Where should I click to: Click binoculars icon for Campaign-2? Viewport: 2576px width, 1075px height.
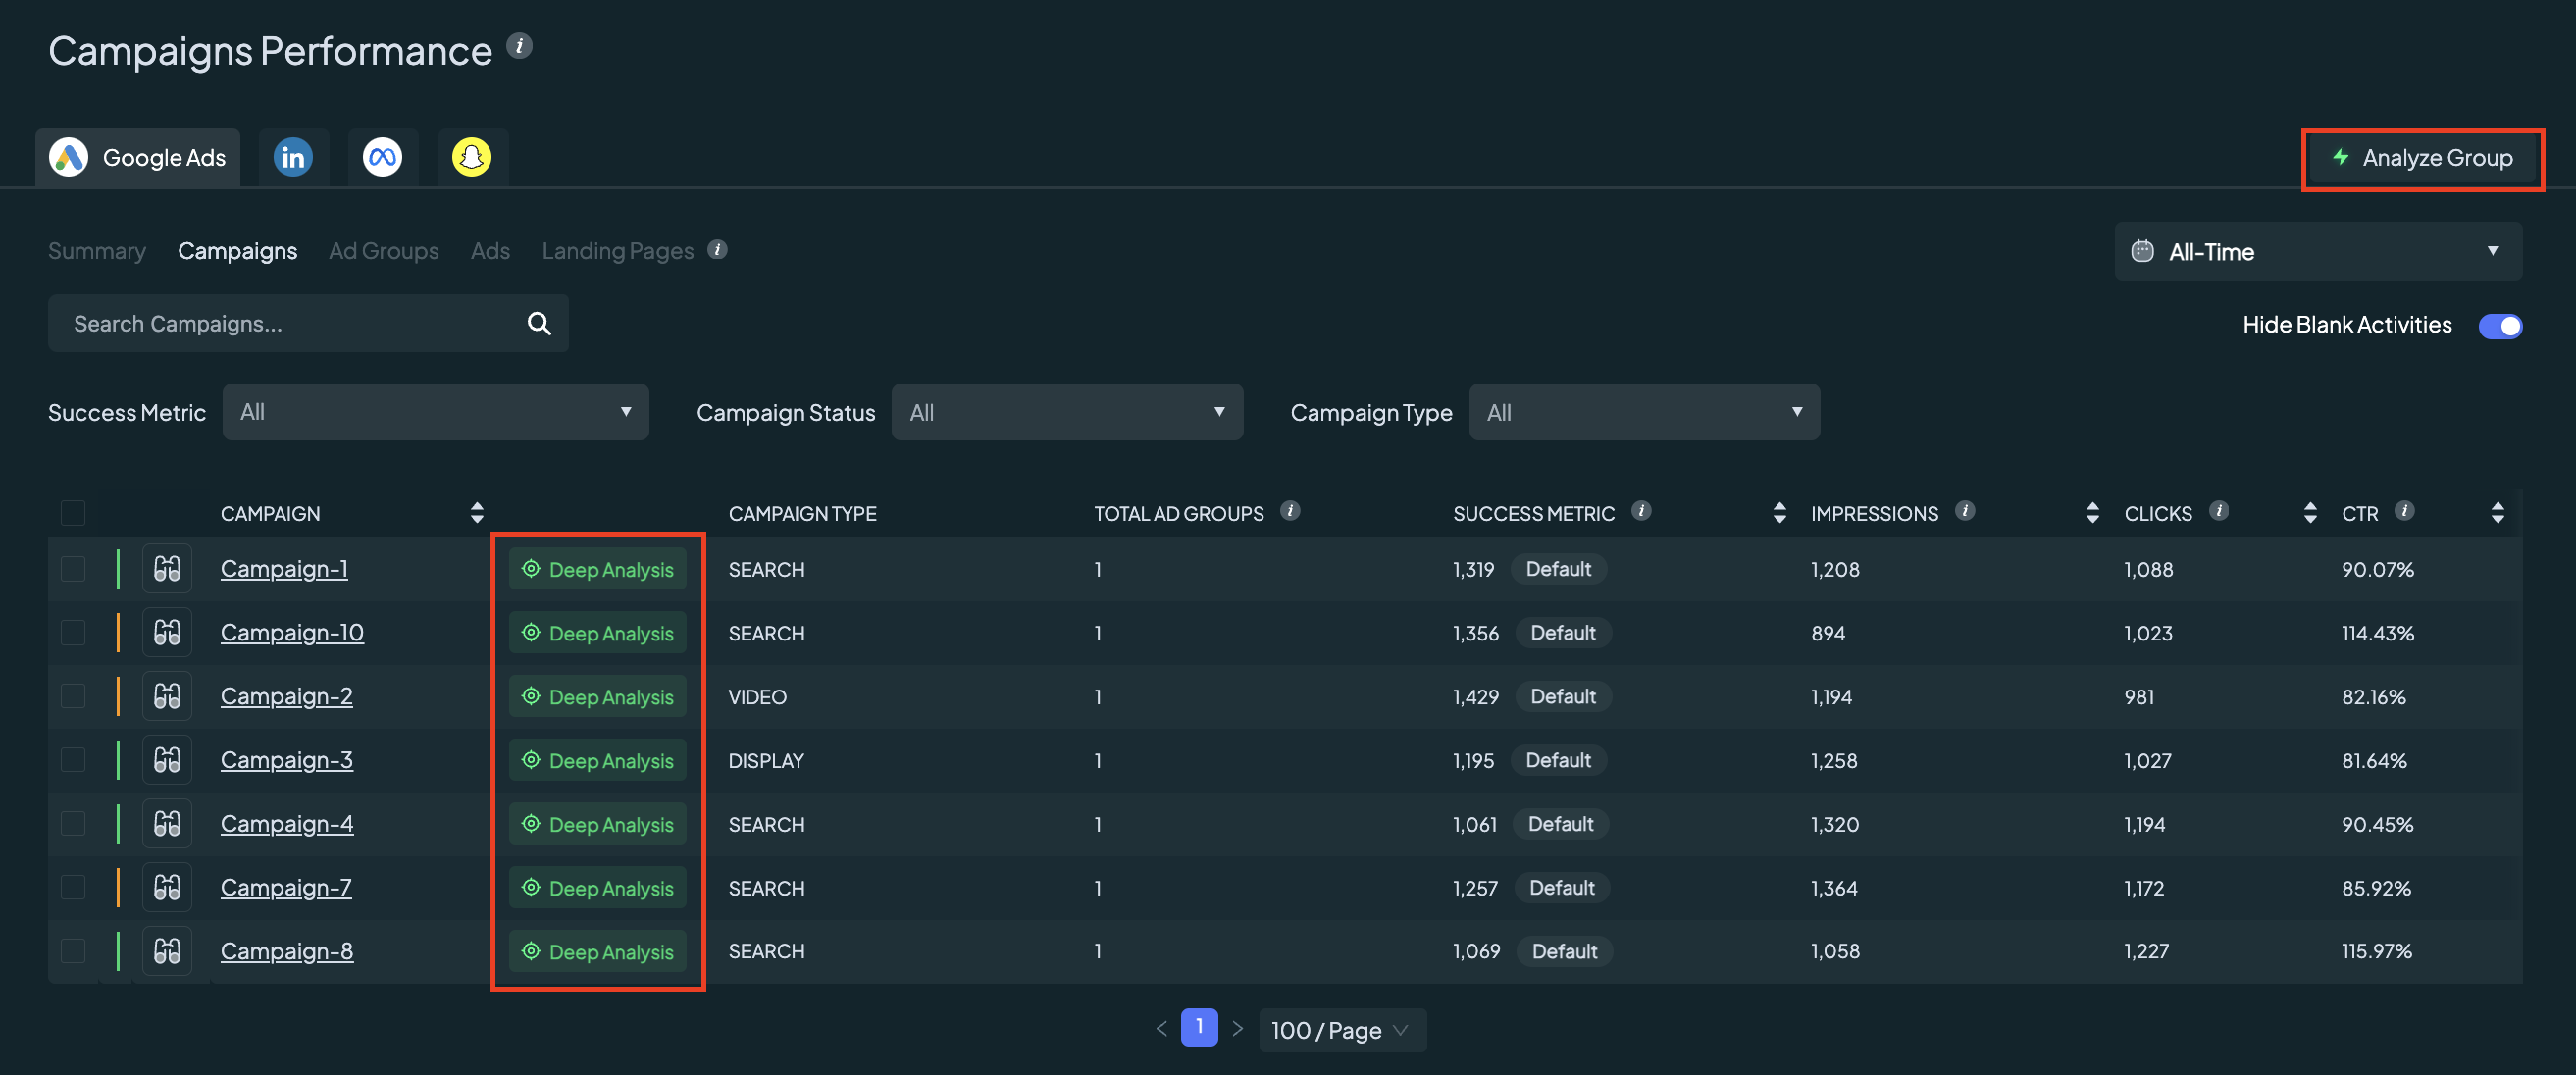(x=167, y=696)
